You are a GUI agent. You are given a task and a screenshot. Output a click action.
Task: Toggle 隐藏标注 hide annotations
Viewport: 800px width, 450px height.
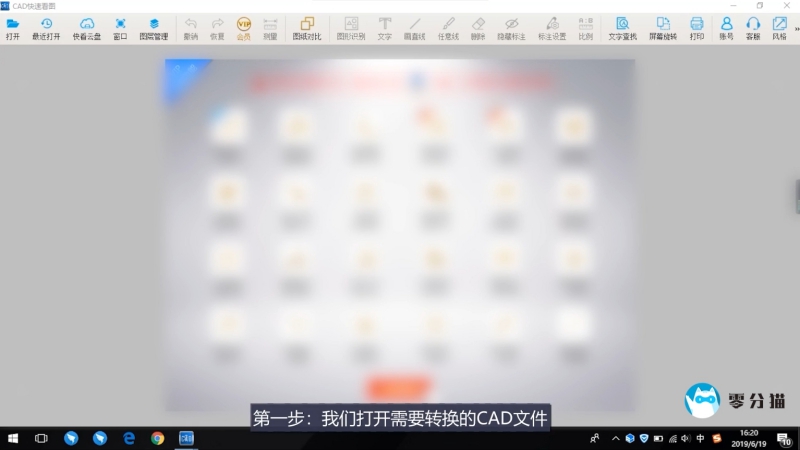[511, 29]
